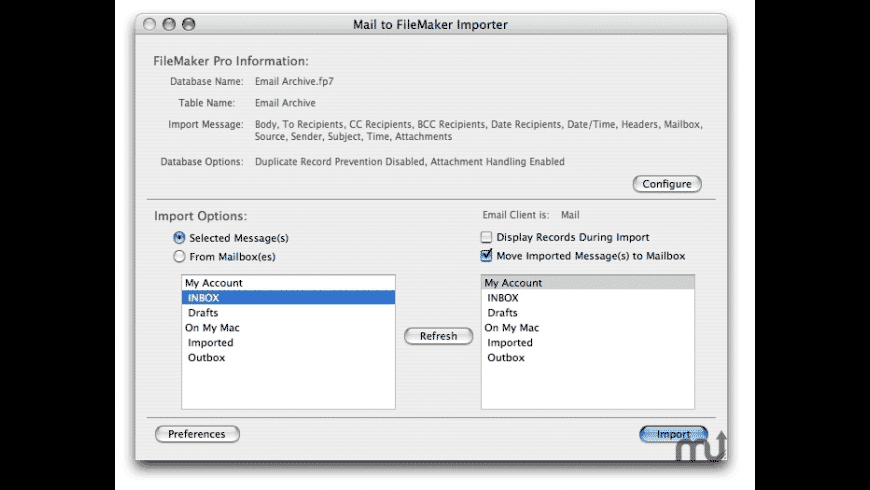This screenshot has width=870, height=490.
Task: Pick My Account in destination mailbox list
Action: pos(588,282)
